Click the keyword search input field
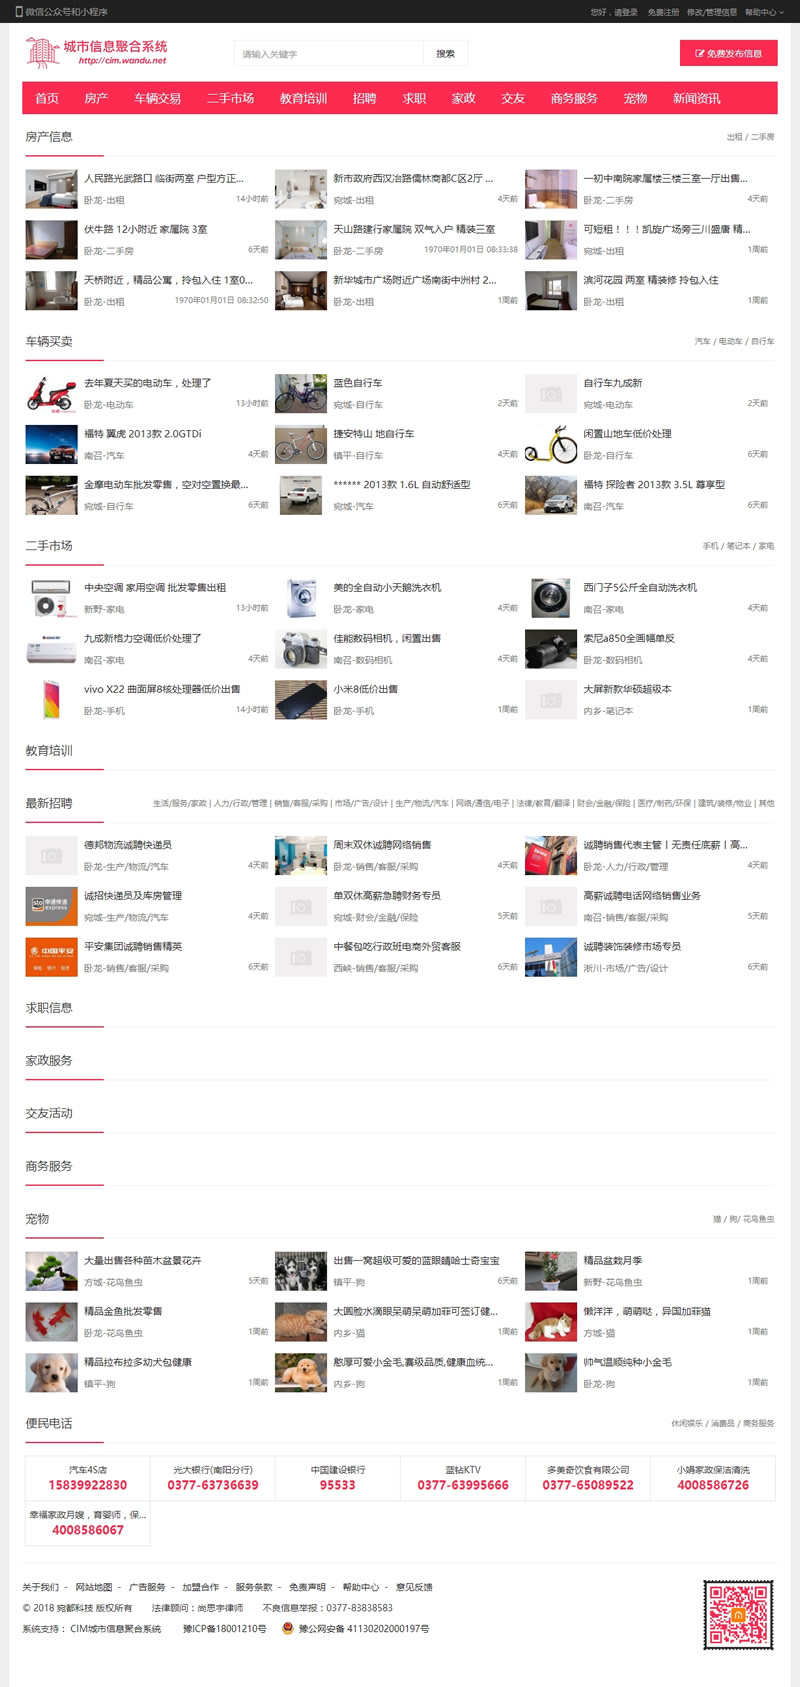The width and height of the screenshot is (800, 1687). [328, 54]
